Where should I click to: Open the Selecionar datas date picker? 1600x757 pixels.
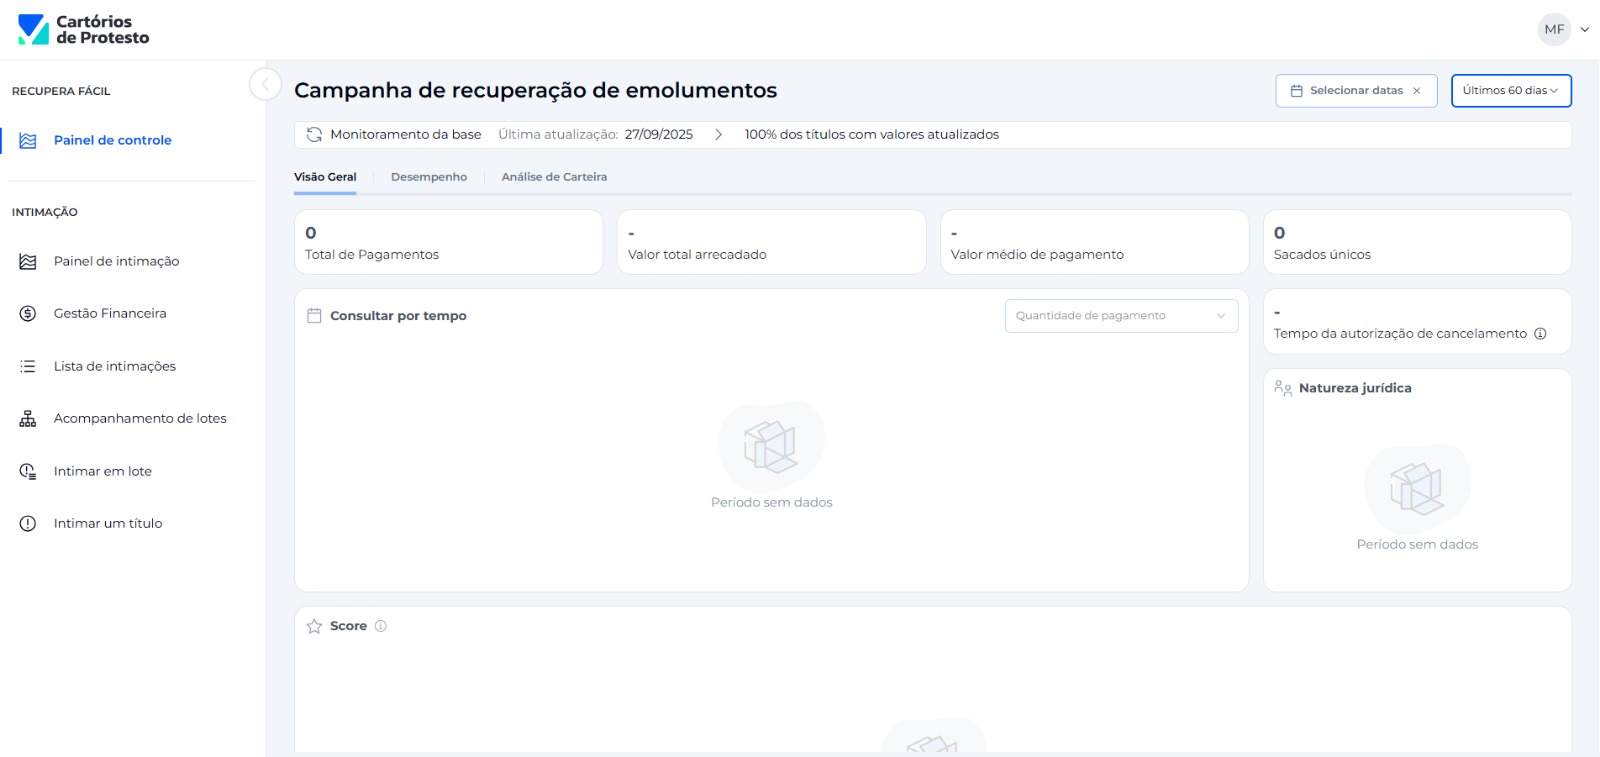point(1356,91)
